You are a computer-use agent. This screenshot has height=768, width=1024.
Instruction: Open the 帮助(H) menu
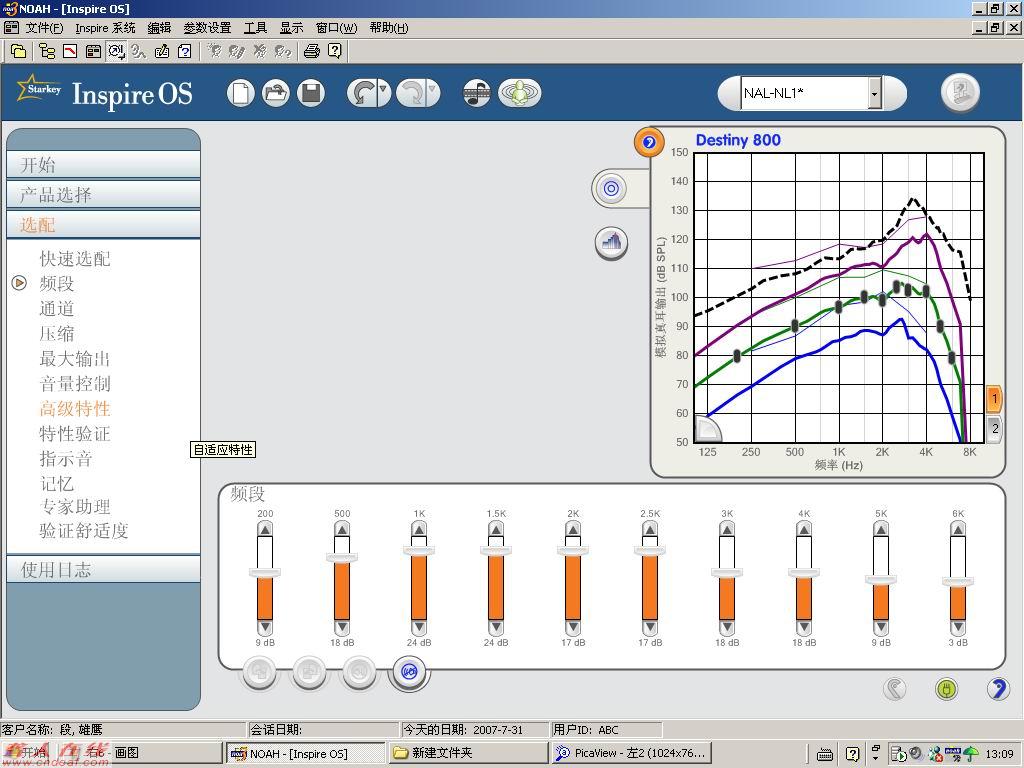pos(389,27)
